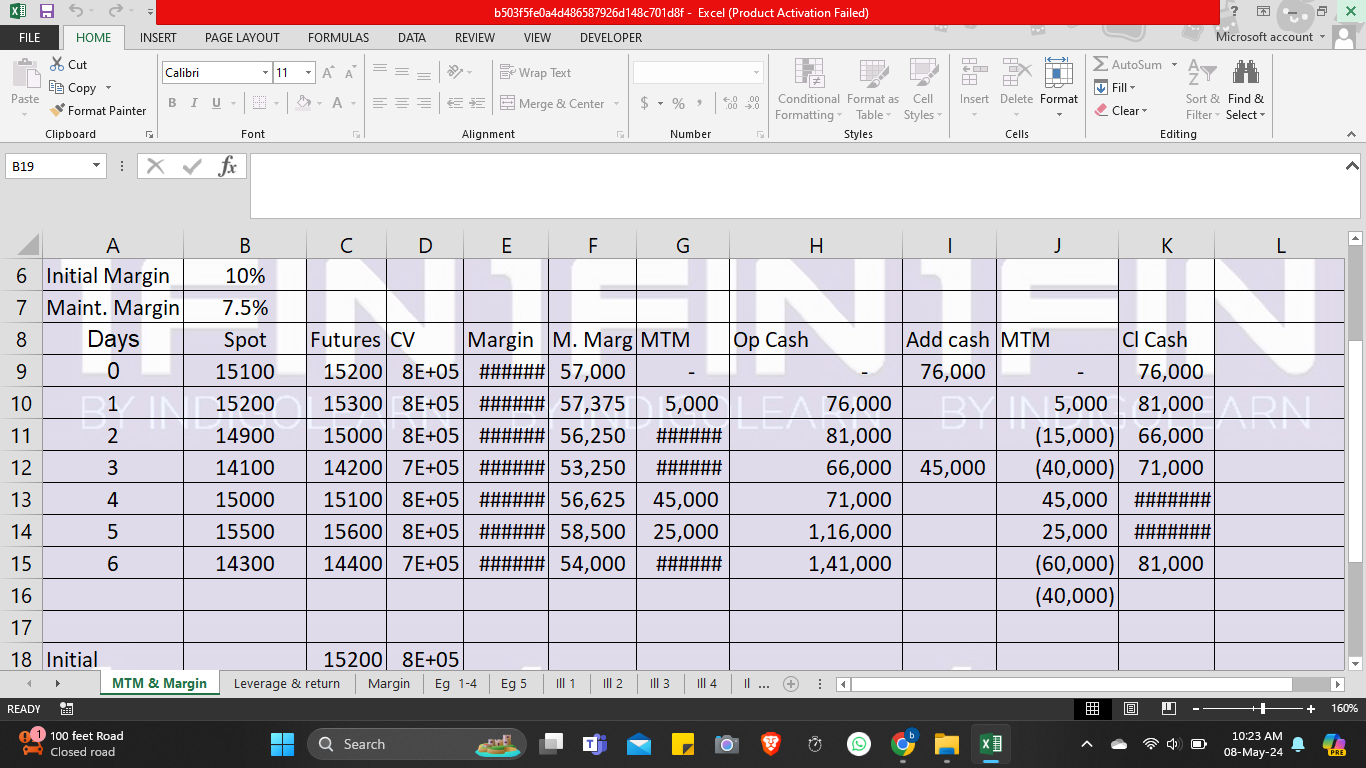
Task: Toggle Italic formatting
Action: (x=194, y=103)
